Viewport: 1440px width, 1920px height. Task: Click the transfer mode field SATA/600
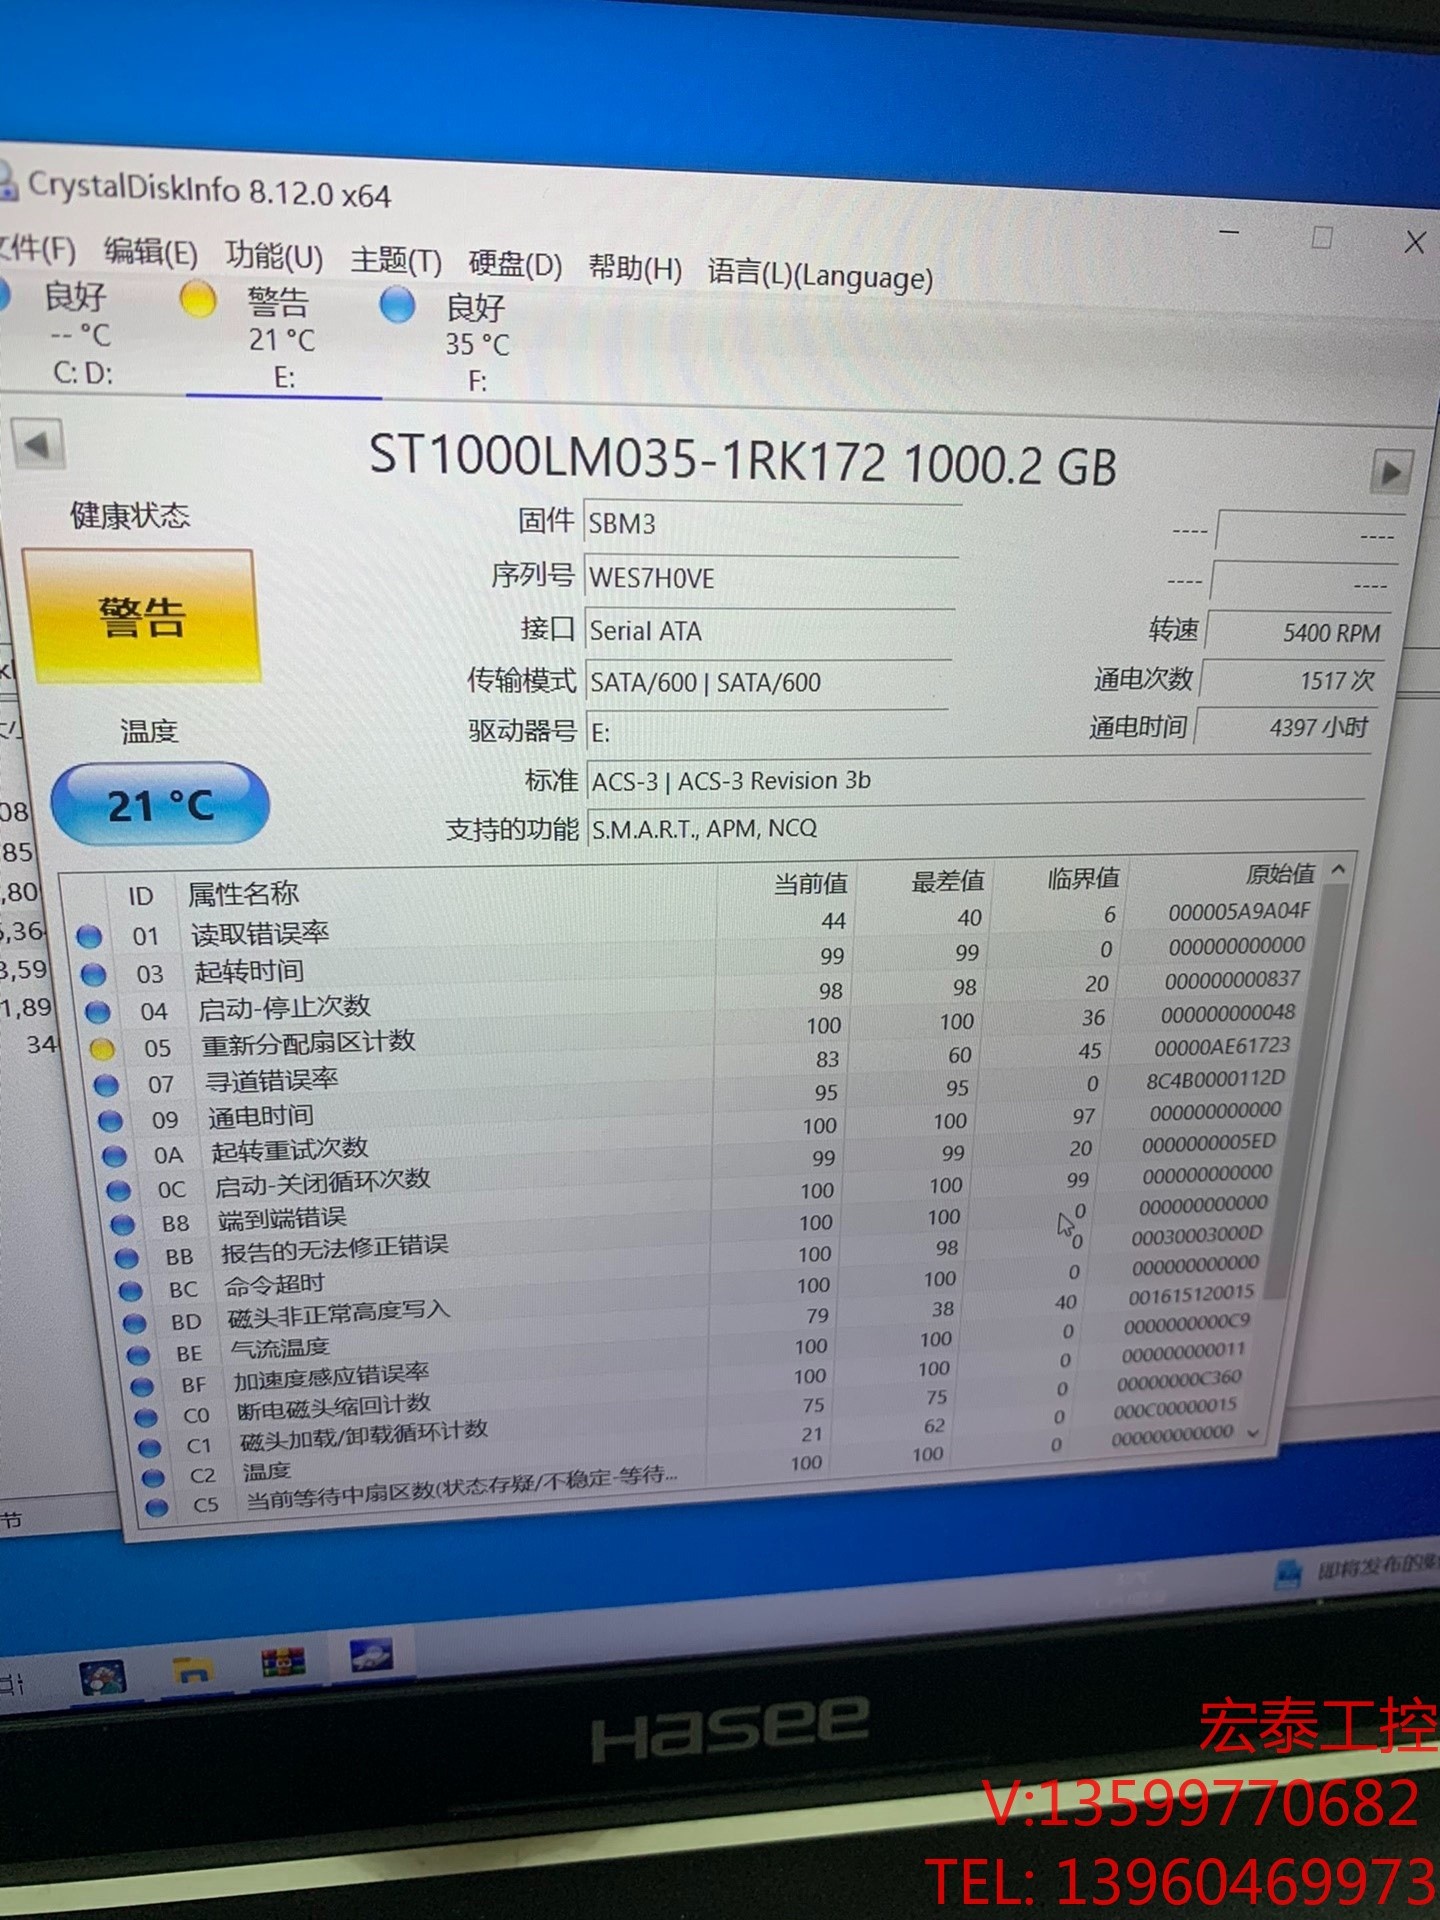click(x=767, y=683)
